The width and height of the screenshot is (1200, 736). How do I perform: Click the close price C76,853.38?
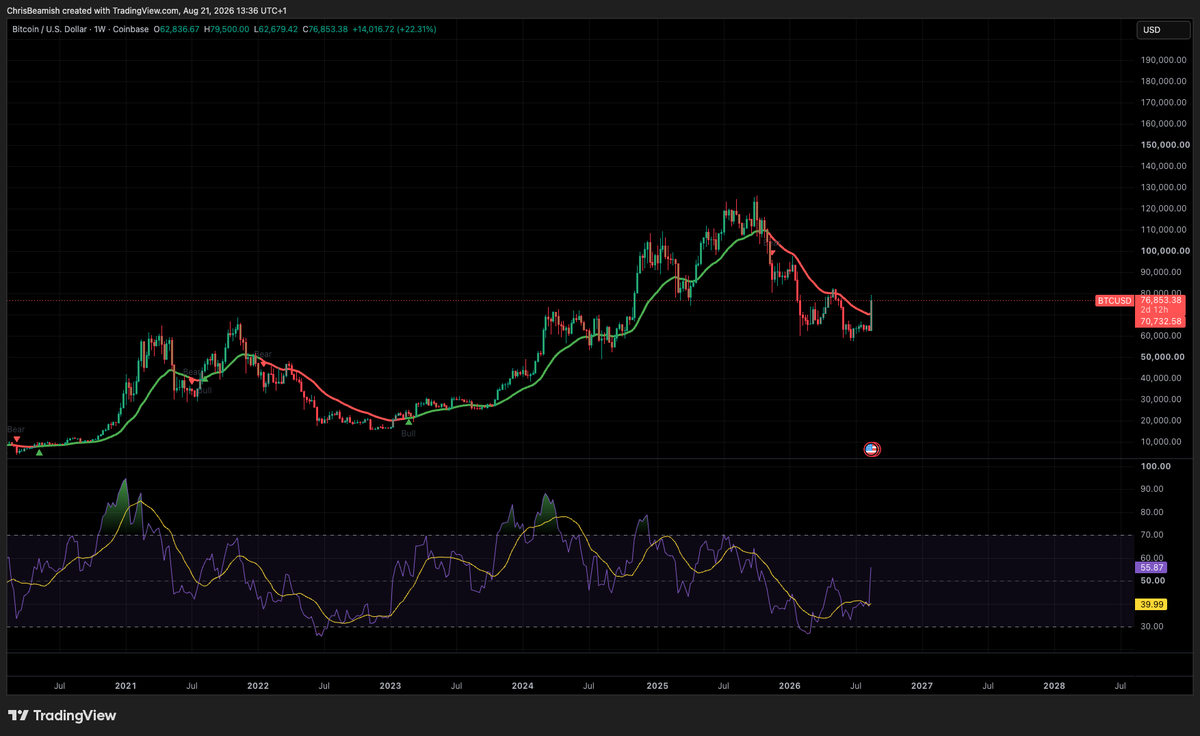[325, 29]
